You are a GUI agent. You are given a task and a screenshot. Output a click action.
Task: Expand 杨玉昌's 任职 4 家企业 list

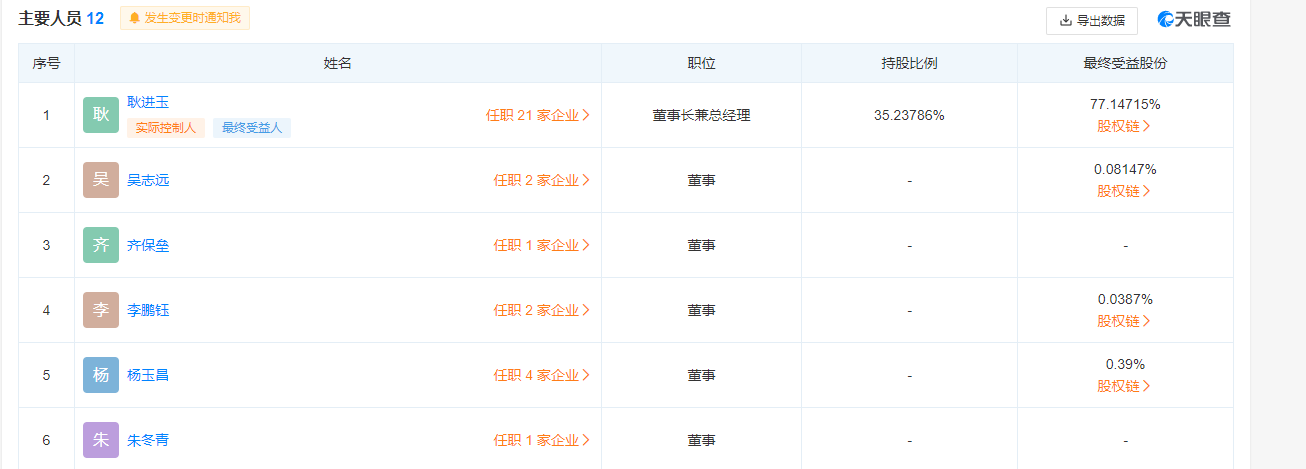click(x=541, y=375)
